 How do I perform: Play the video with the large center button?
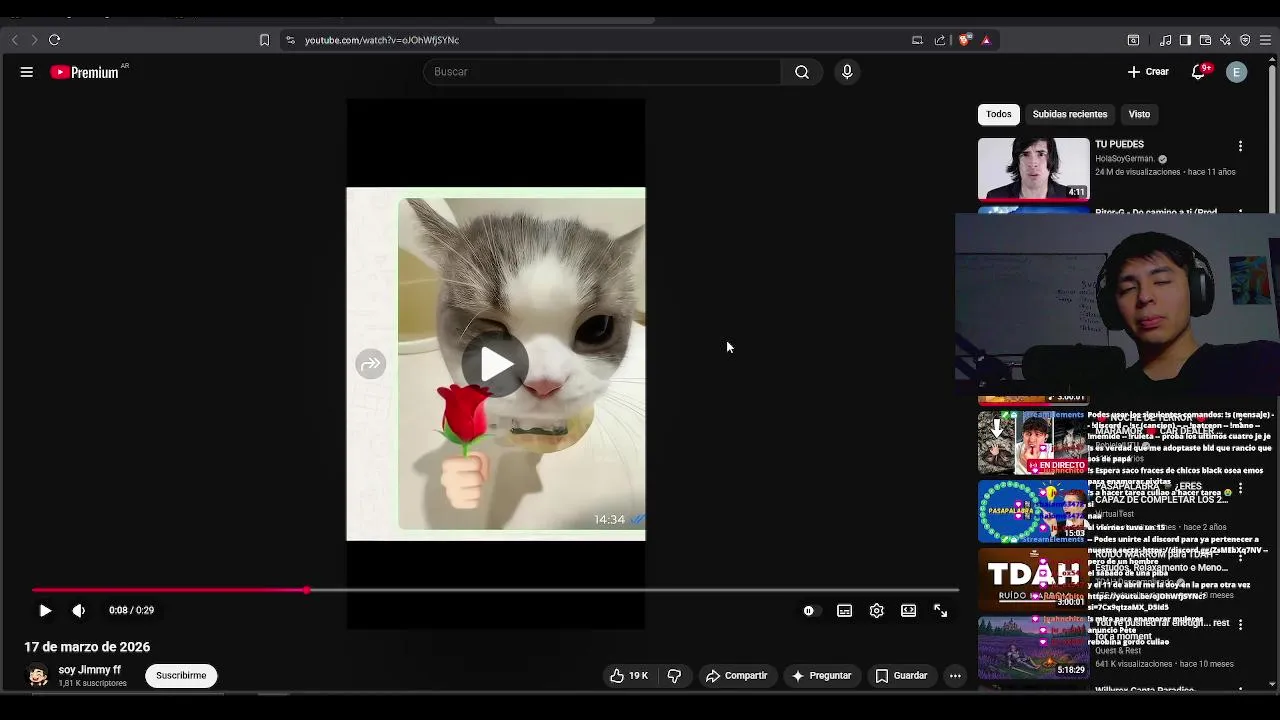(x=496, y=364)
